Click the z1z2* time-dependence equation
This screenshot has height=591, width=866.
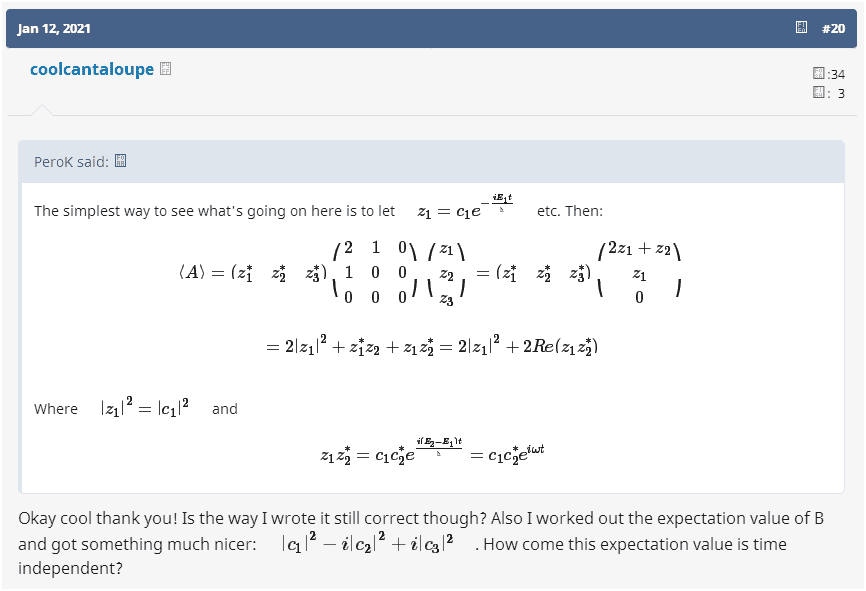432,455
